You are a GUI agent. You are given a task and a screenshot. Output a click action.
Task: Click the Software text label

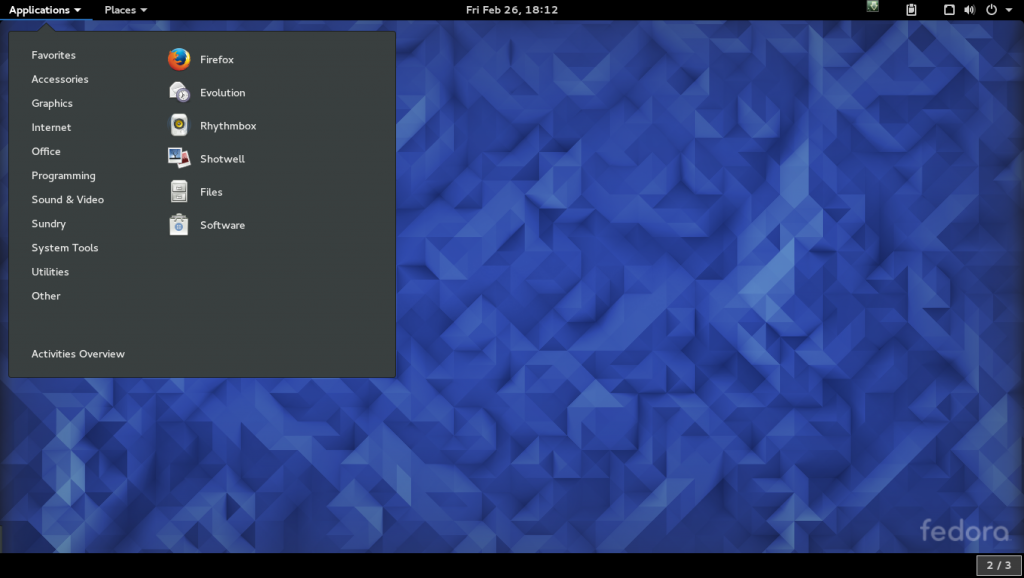point(223,225)
